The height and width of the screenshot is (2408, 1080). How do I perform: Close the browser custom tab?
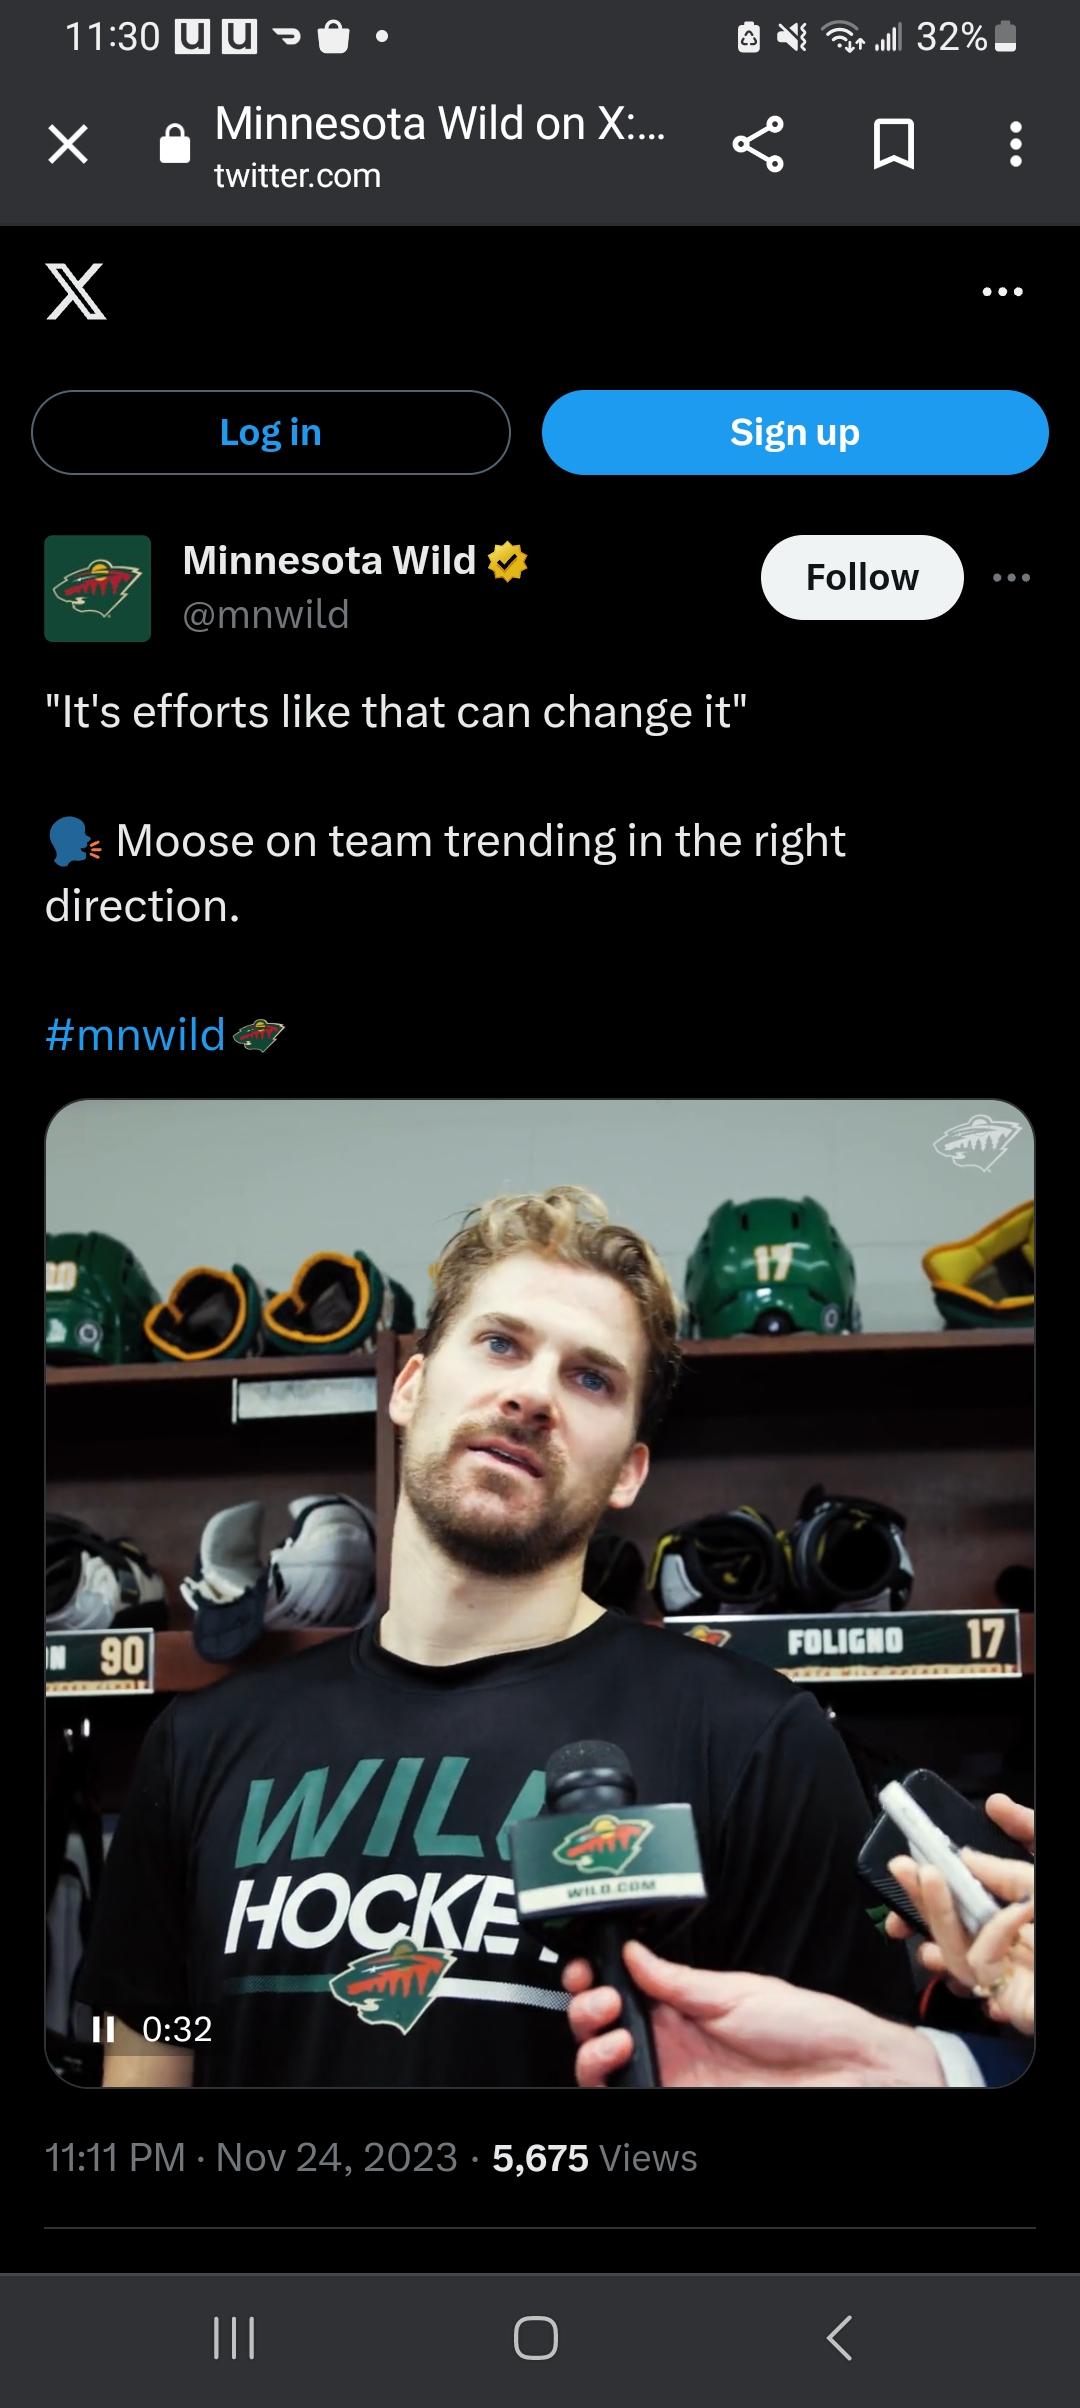click(68, 144)
